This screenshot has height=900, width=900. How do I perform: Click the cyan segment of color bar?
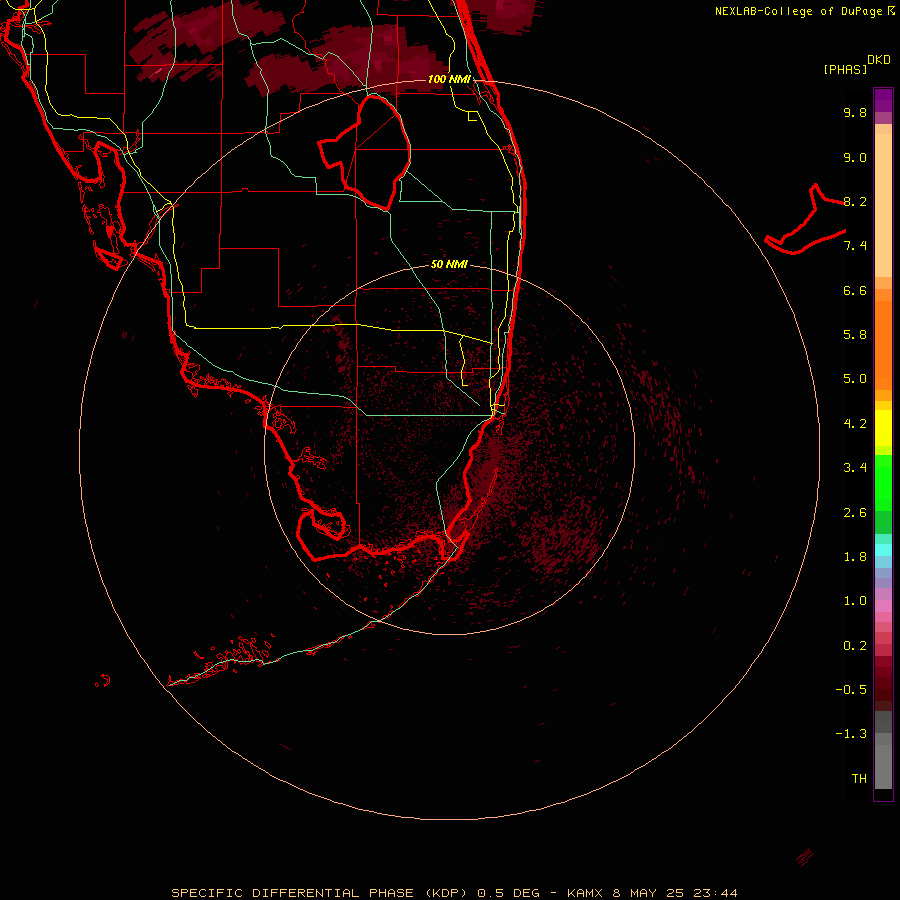pos(883,550)
